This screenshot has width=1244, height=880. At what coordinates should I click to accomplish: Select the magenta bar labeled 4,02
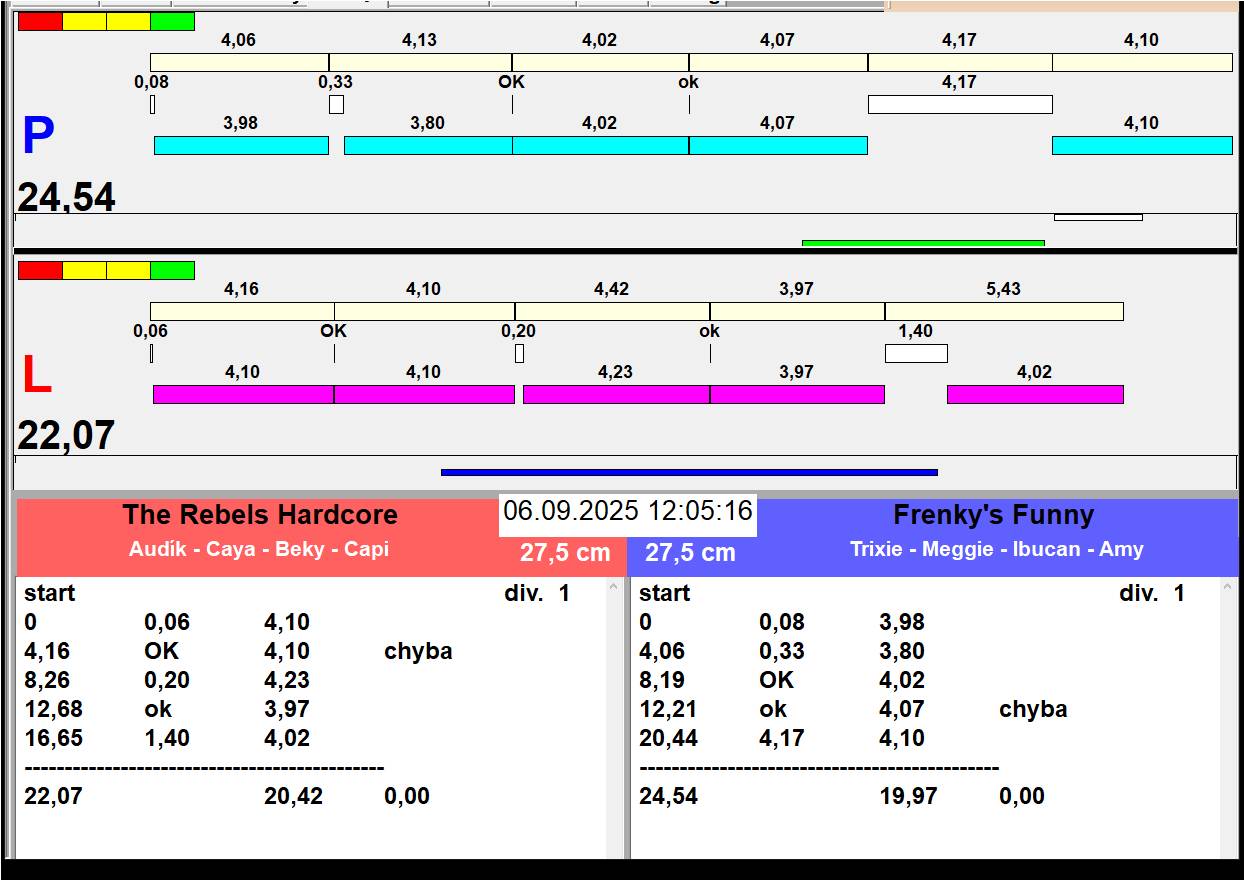click(1035, 394)
